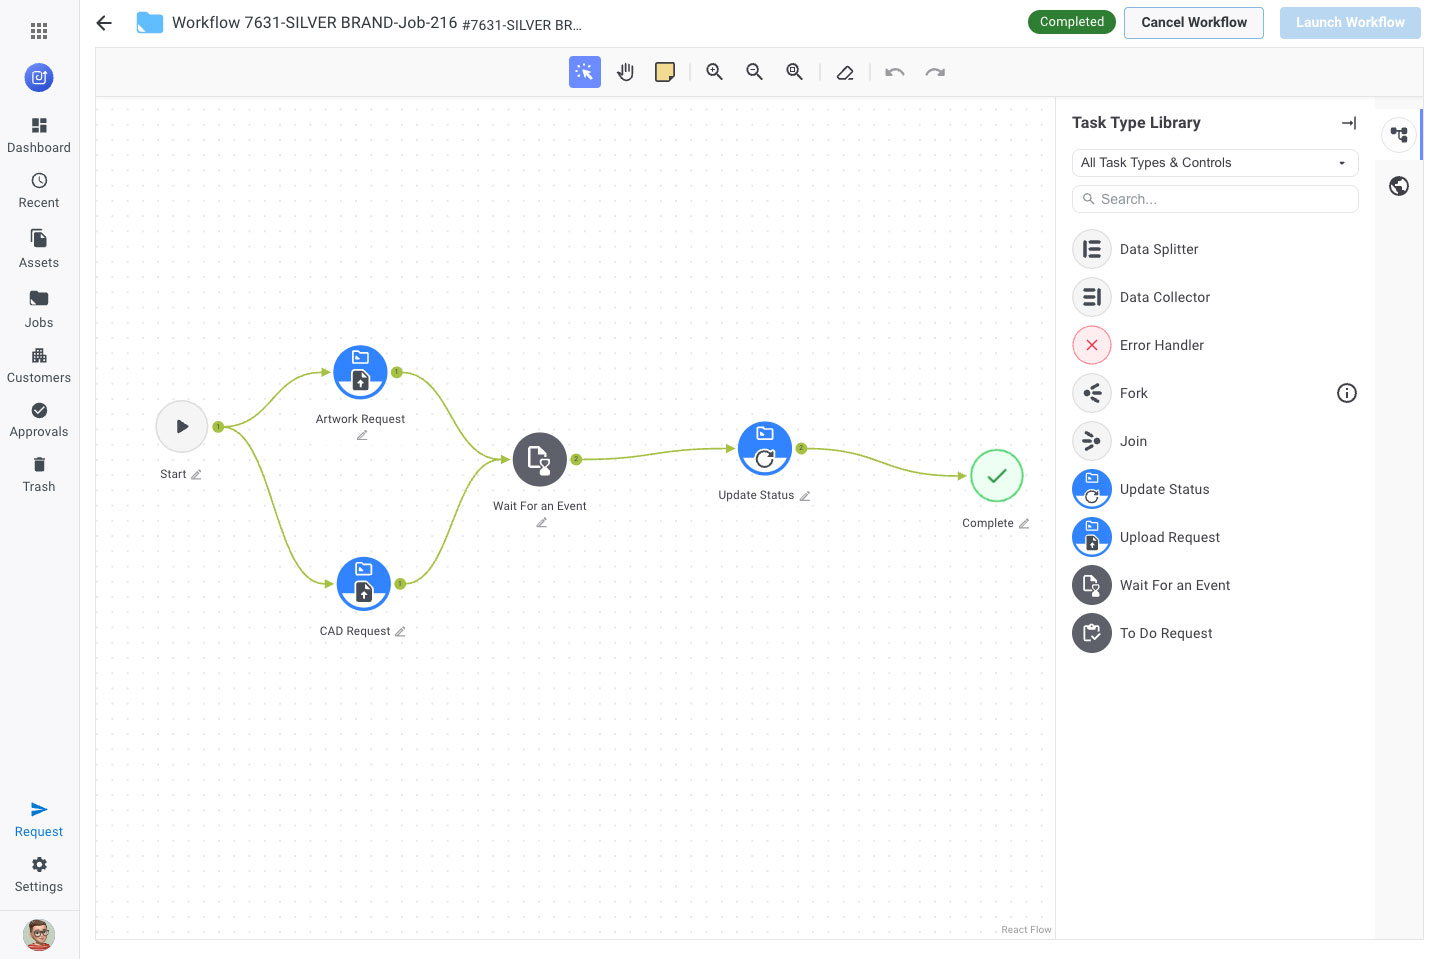Click the sticky note tool icon
This screenshot has width=1438, height=959.
(665, 72)
